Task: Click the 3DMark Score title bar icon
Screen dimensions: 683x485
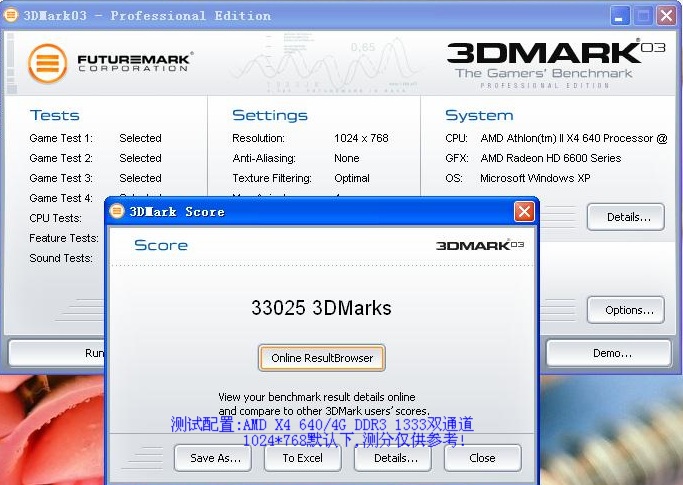Action: tap(116, 211)
